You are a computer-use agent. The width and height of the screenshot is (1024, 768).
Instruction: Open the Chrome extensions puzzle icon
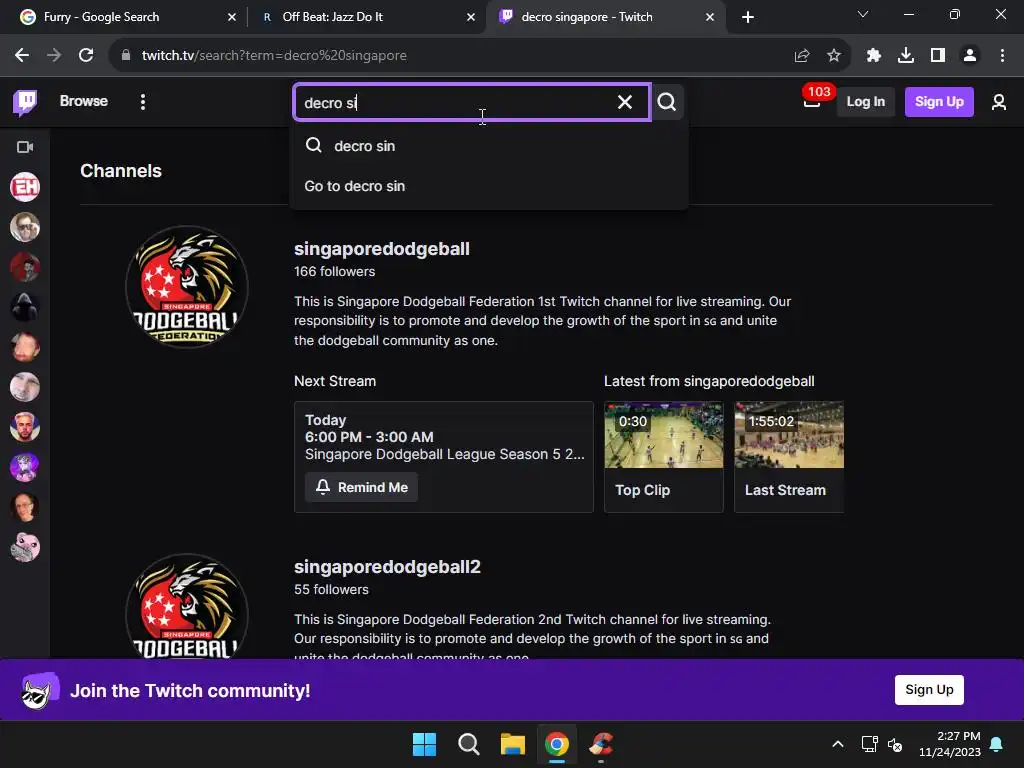coord(874,56)
